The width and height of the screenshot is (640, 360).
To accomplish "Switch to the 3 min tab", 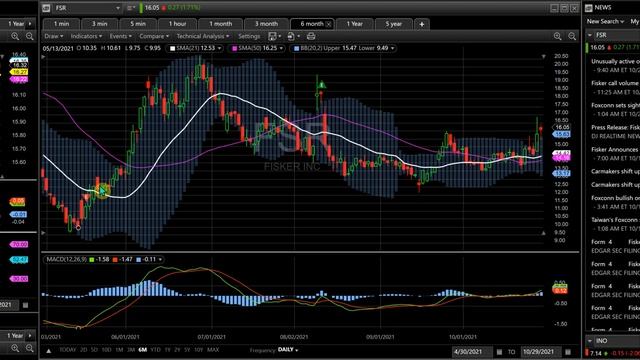I will tap(99, 24).
